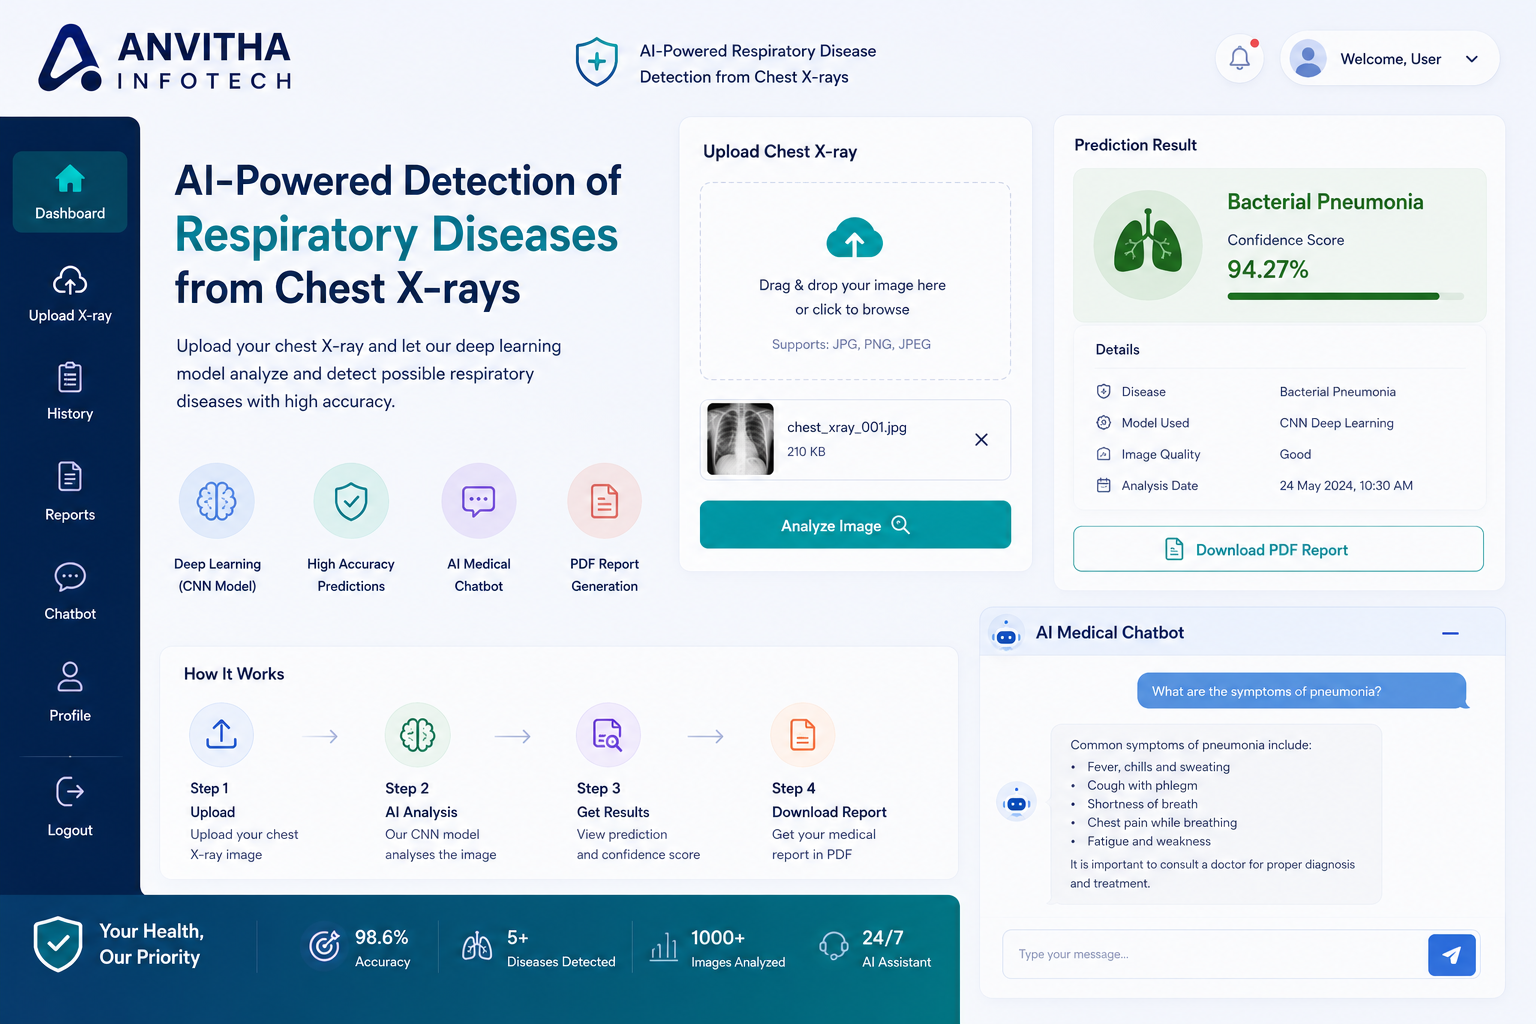Click the 210 KB file size text
Viewport: 1536px width, 1024px height.
tap(806, 452)
